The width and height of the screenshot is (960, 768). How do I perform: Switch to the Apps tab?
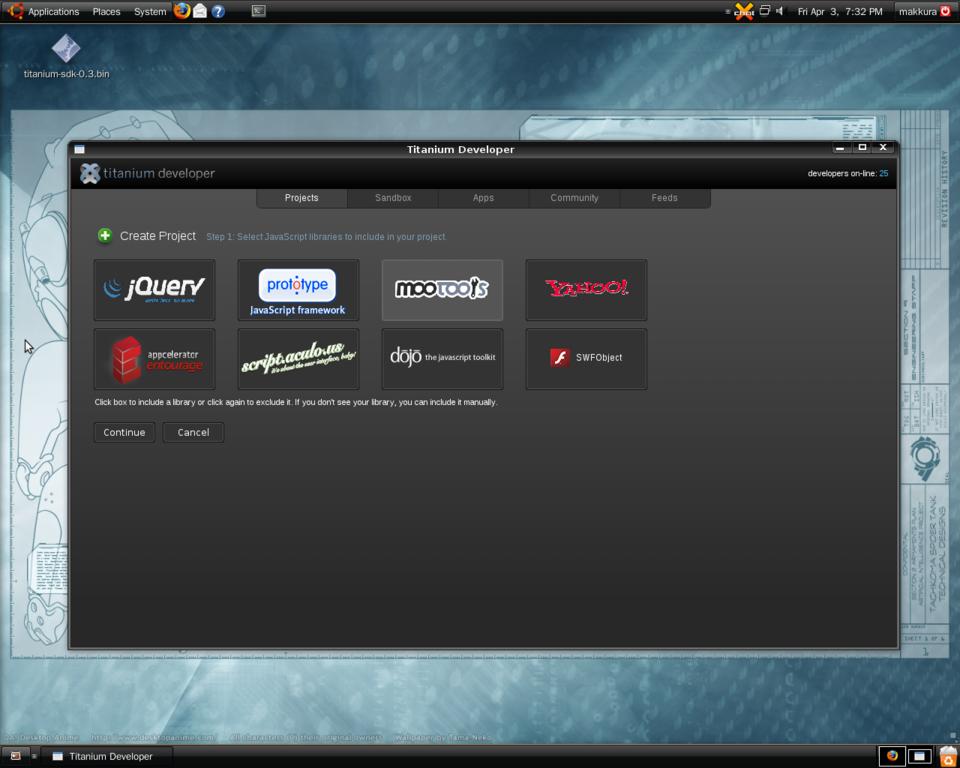coord(483,198)
